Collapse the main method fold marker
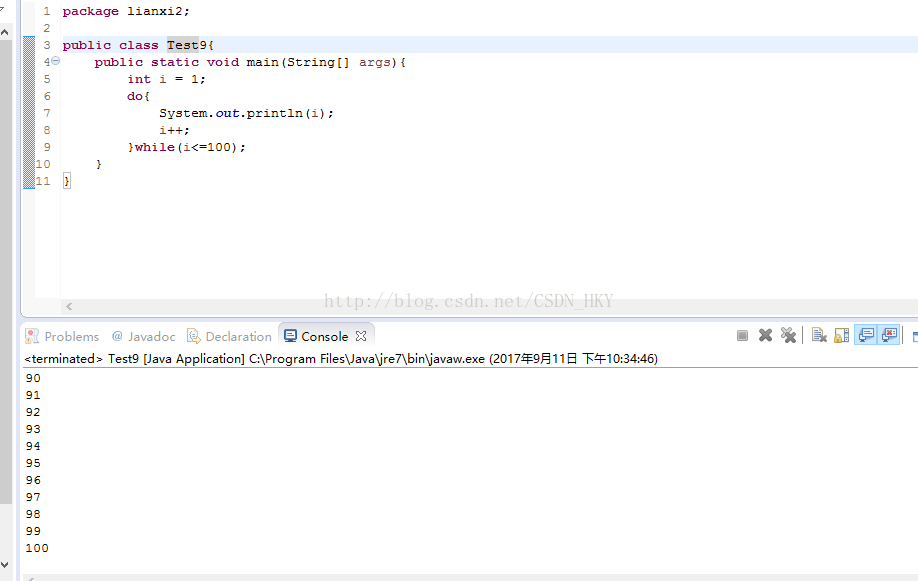Image resolution: width=918 pixels, height=581 pixels. [56, 61]
